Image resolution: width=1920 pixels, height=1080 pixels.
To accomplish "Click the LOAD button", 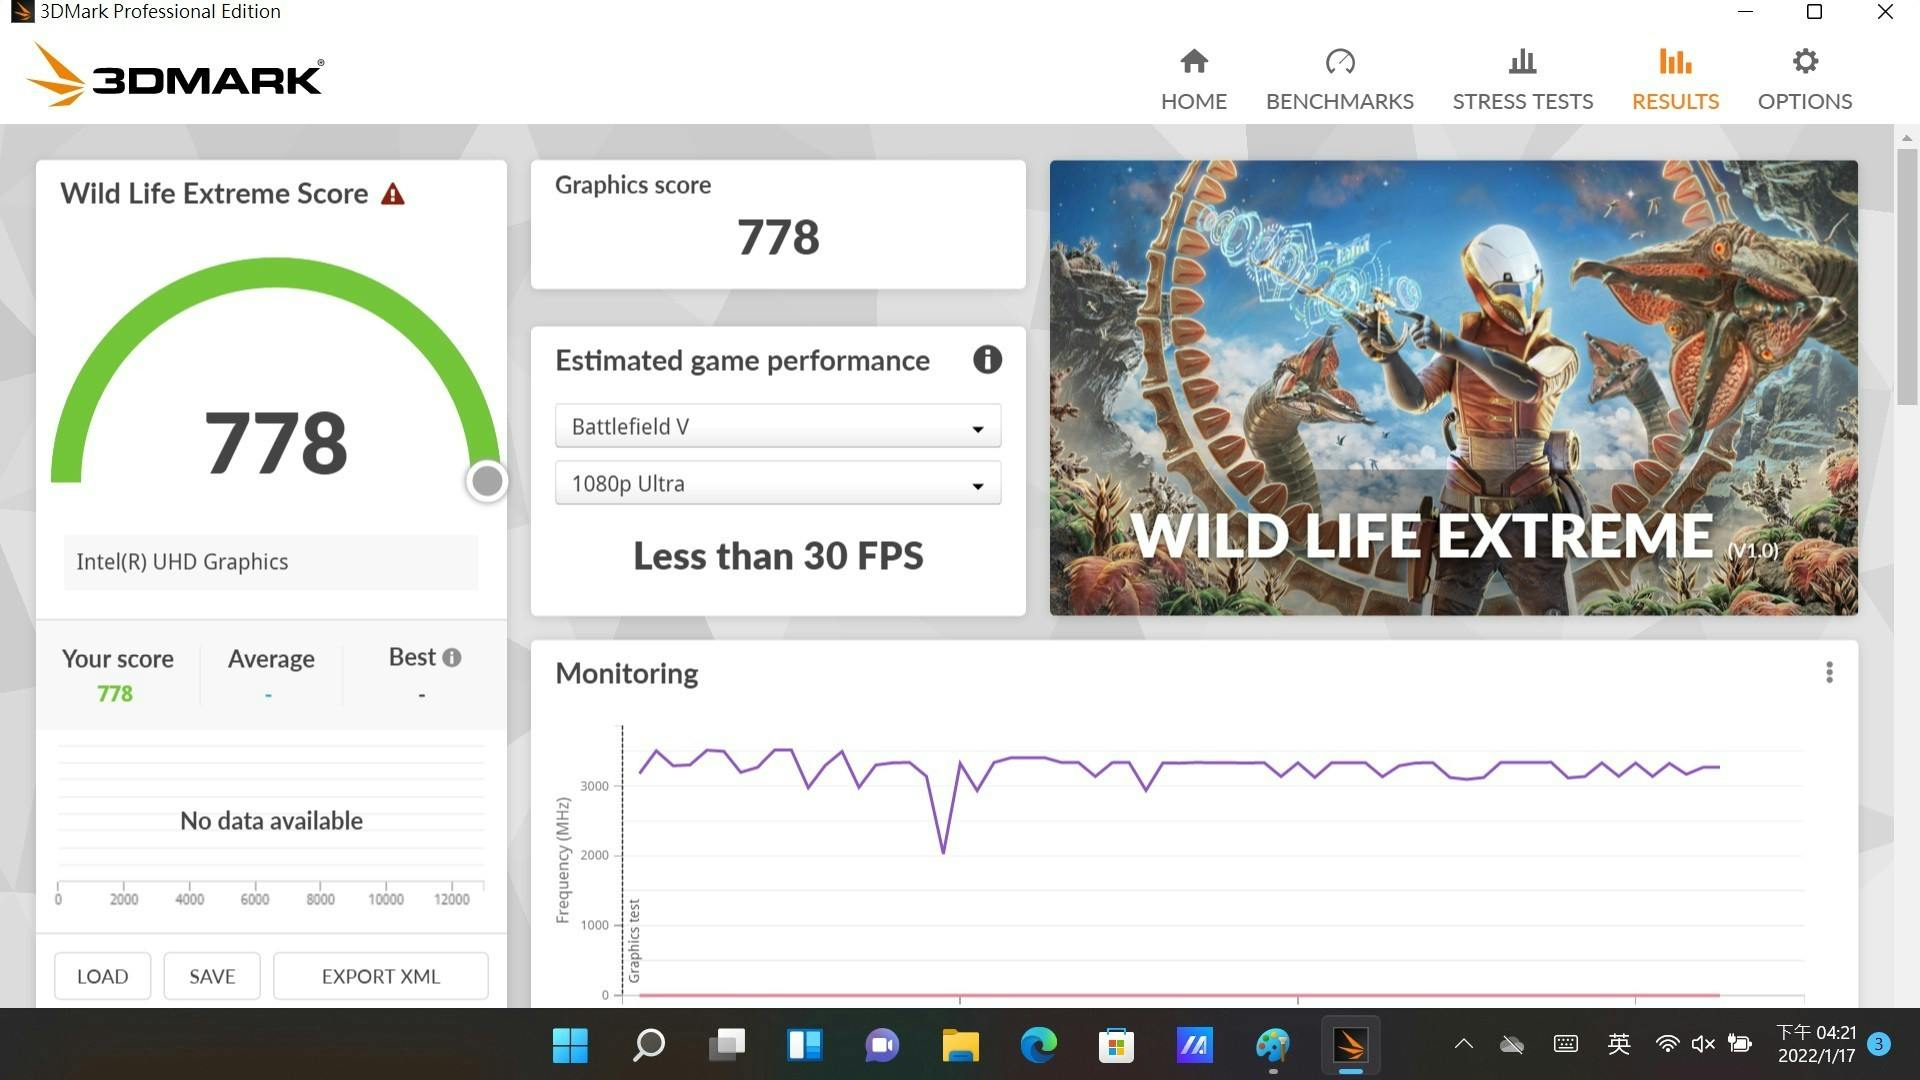I will tap(103, 976).
